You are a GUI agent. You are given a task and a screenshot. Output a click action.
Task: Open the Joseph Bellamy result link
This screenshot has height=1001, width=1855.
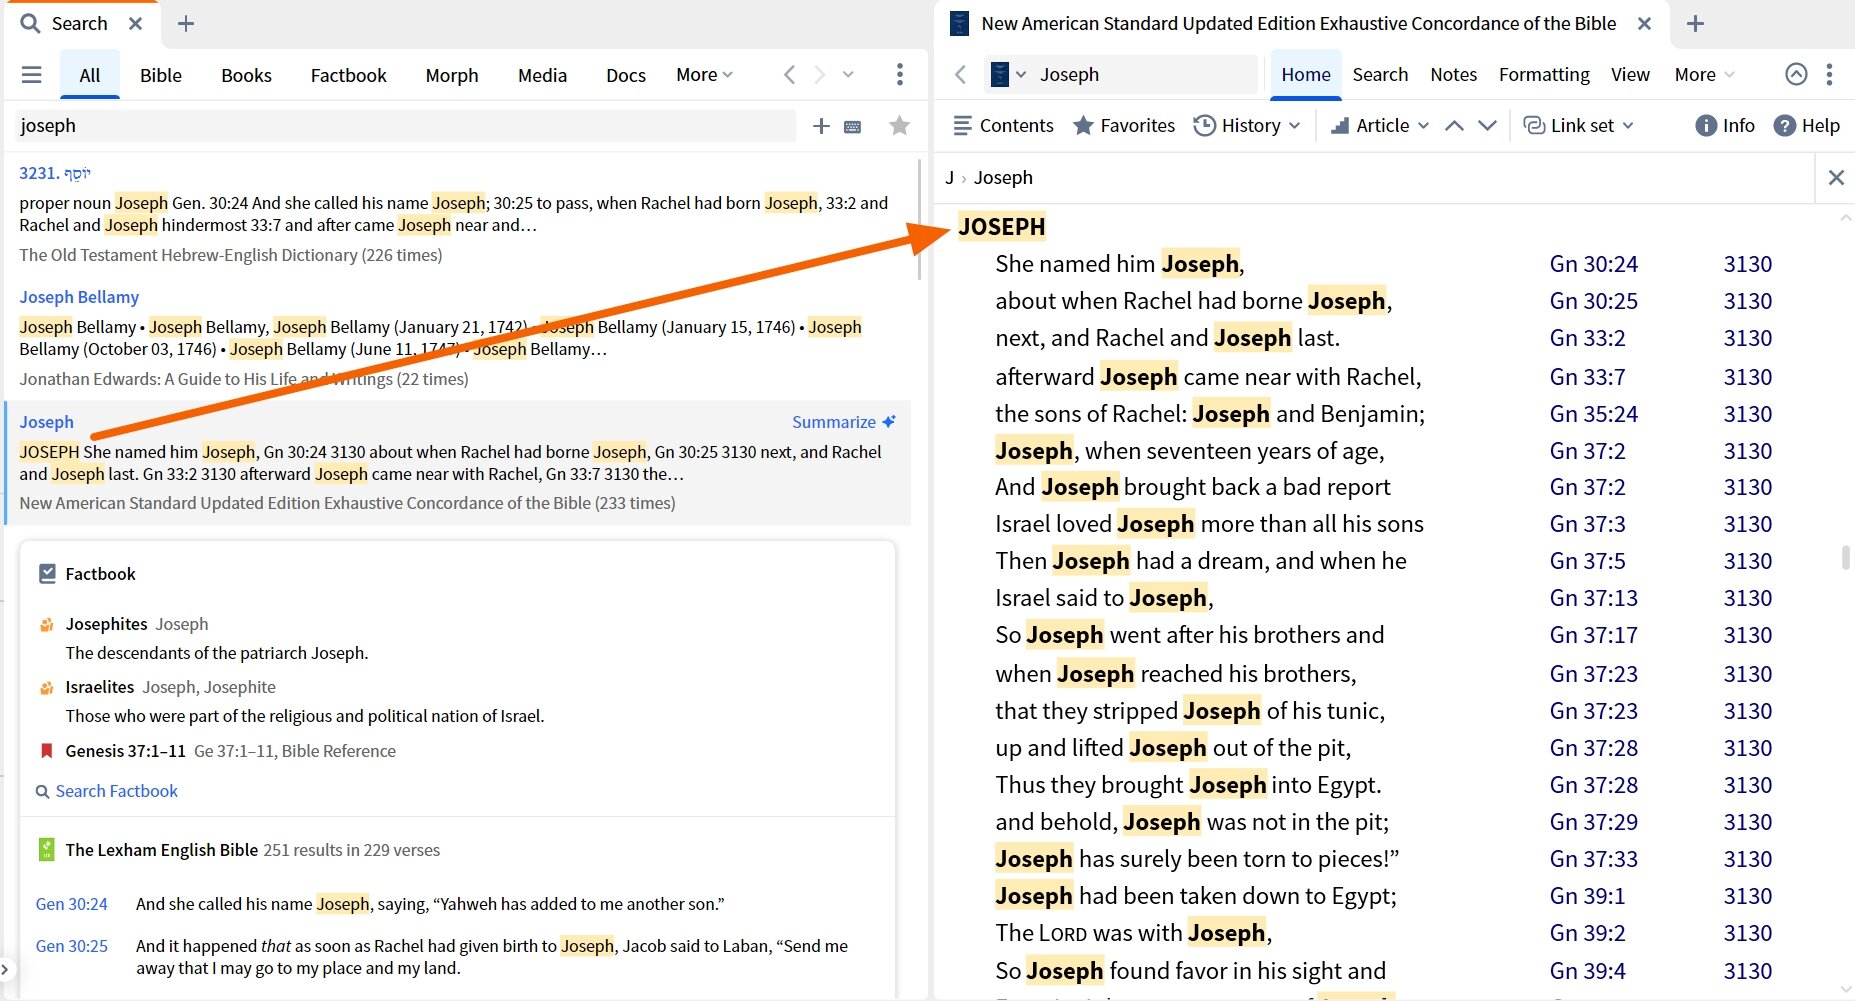79,297
